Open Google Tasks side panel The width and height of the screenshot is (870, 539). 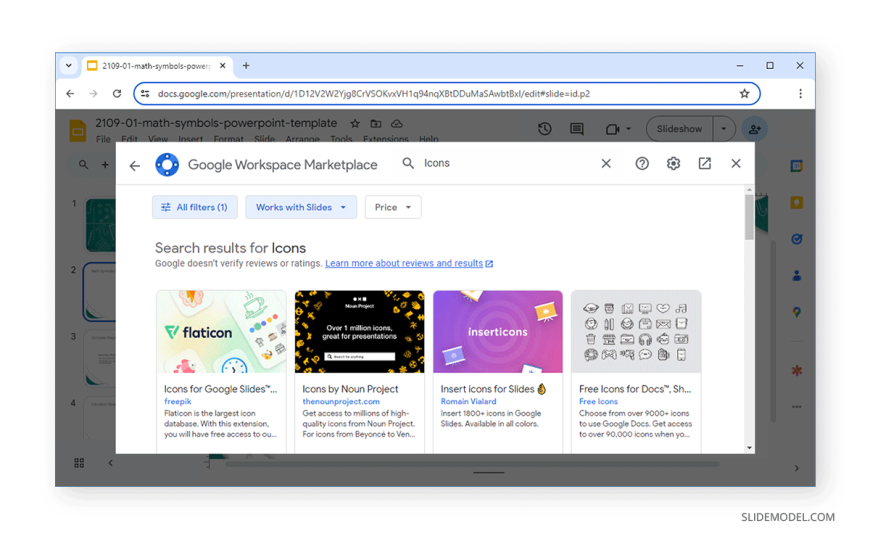point(796,239)
